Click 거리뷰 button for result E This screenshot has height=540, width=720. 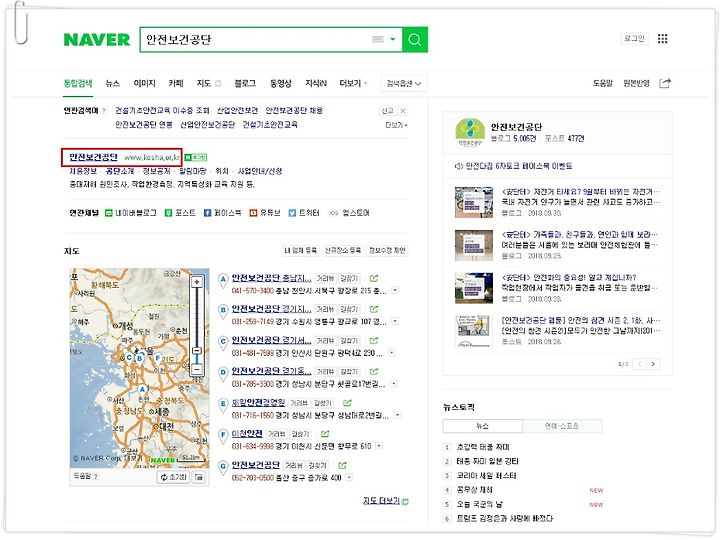[x=299, y=403]
